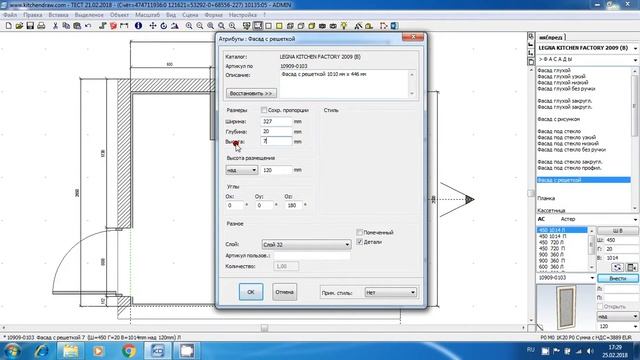Click the yellow square view icon
The width and height of the screenshot is (640, 360).
pos(279,26)
